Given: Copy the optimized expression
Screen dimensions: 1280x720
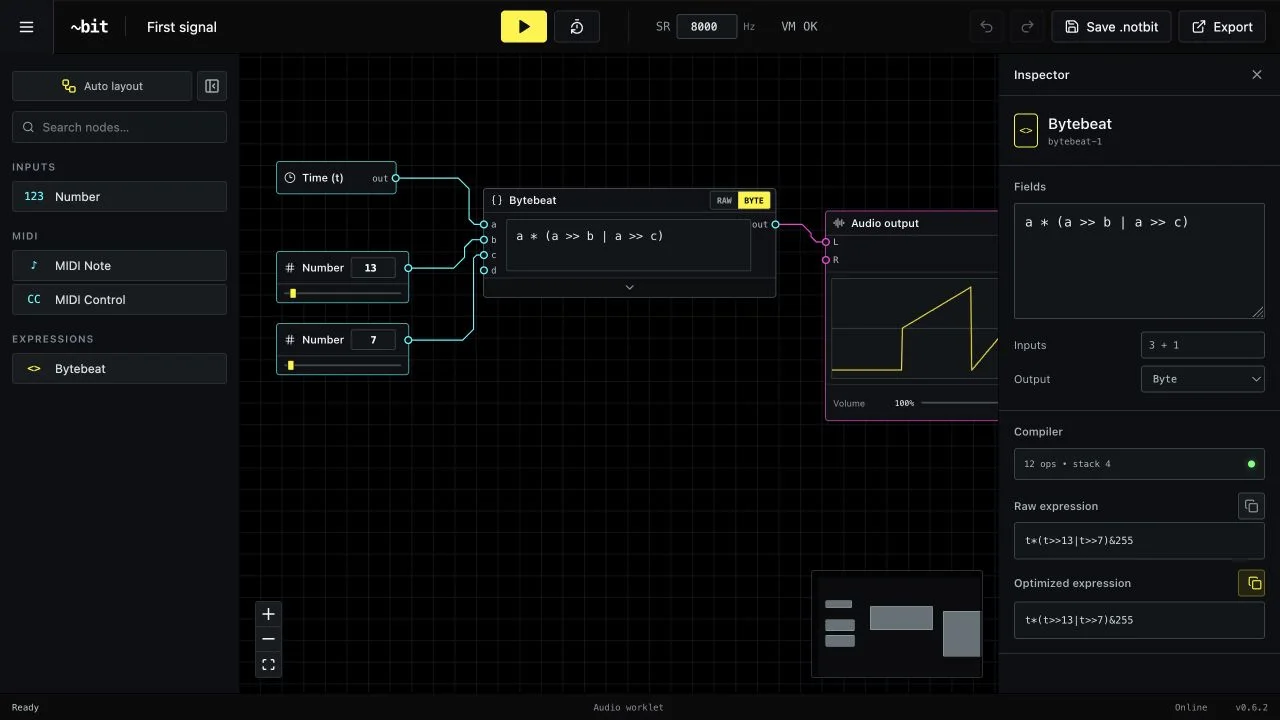Looking at the screenshot, I should click(1251, 583).
